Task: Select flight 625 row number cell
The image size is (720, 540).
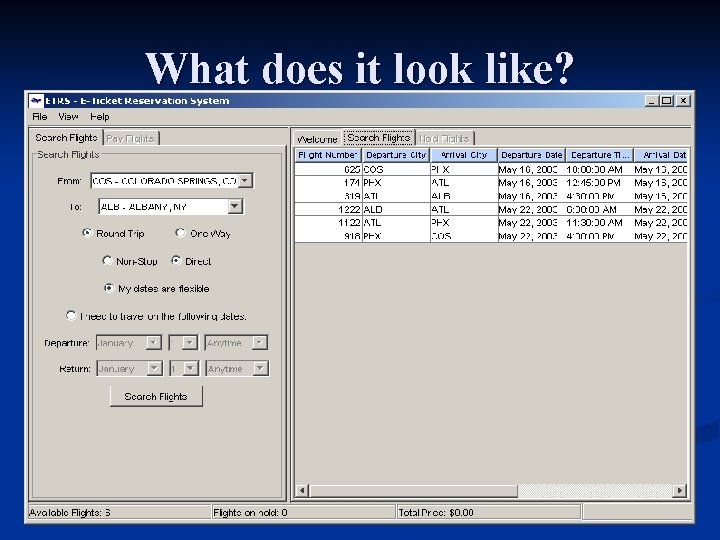Action: click(328, 169)
